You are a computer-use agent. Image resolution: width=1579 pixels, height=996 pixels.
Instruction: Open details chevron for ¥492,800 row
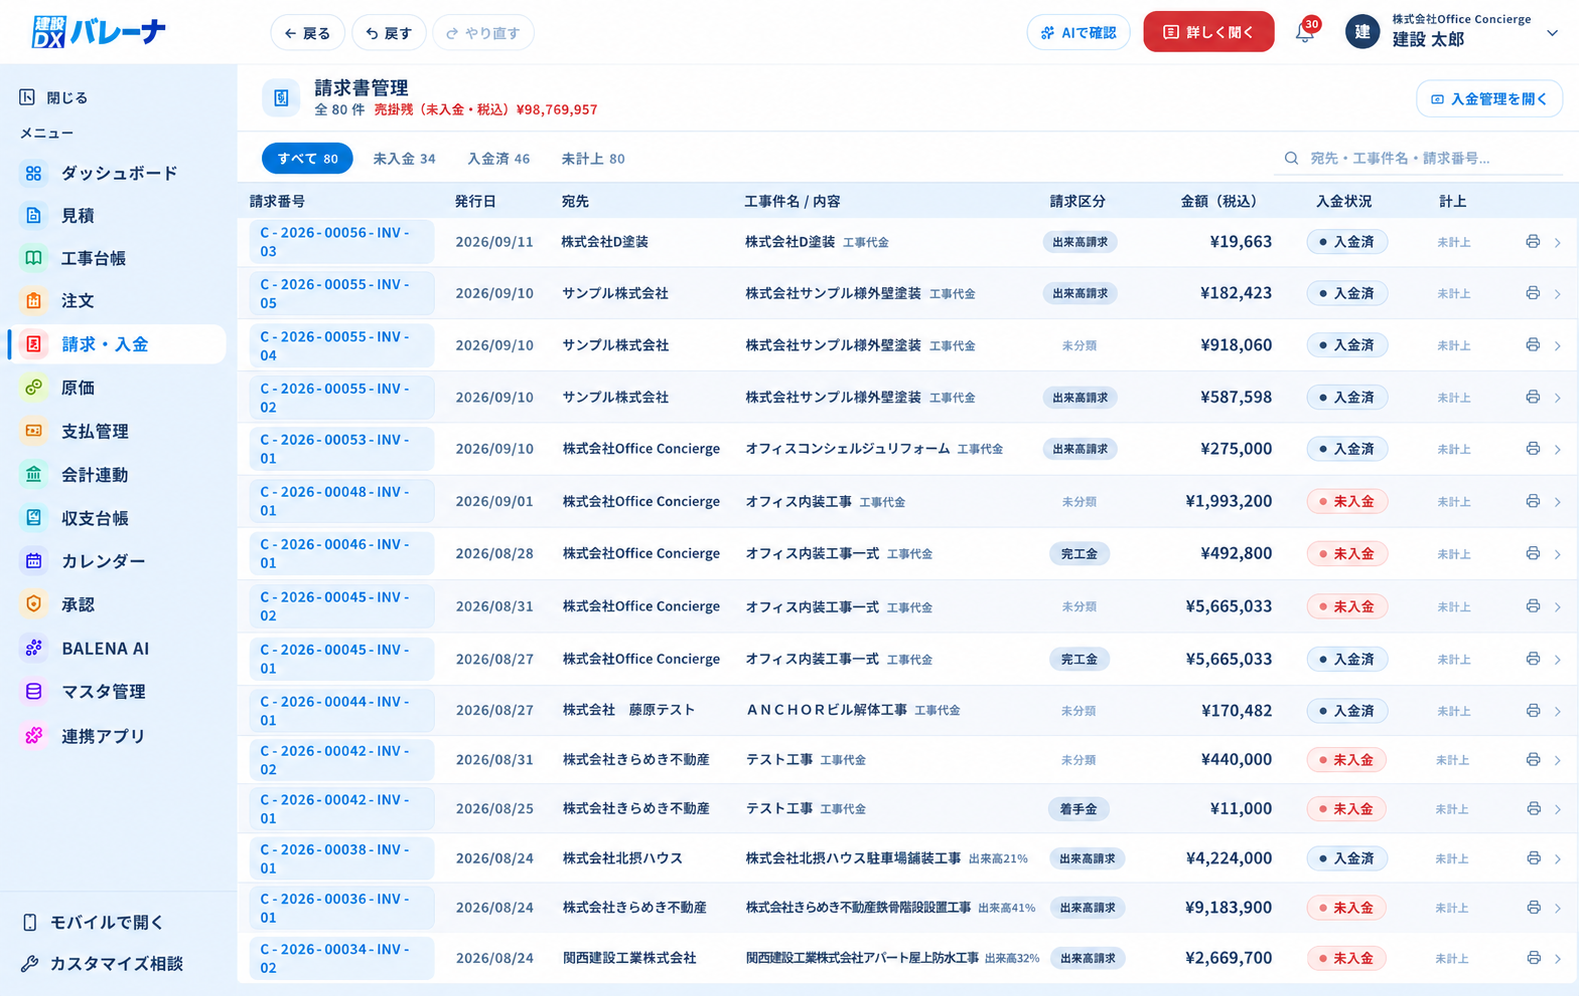pos(1558,554)
